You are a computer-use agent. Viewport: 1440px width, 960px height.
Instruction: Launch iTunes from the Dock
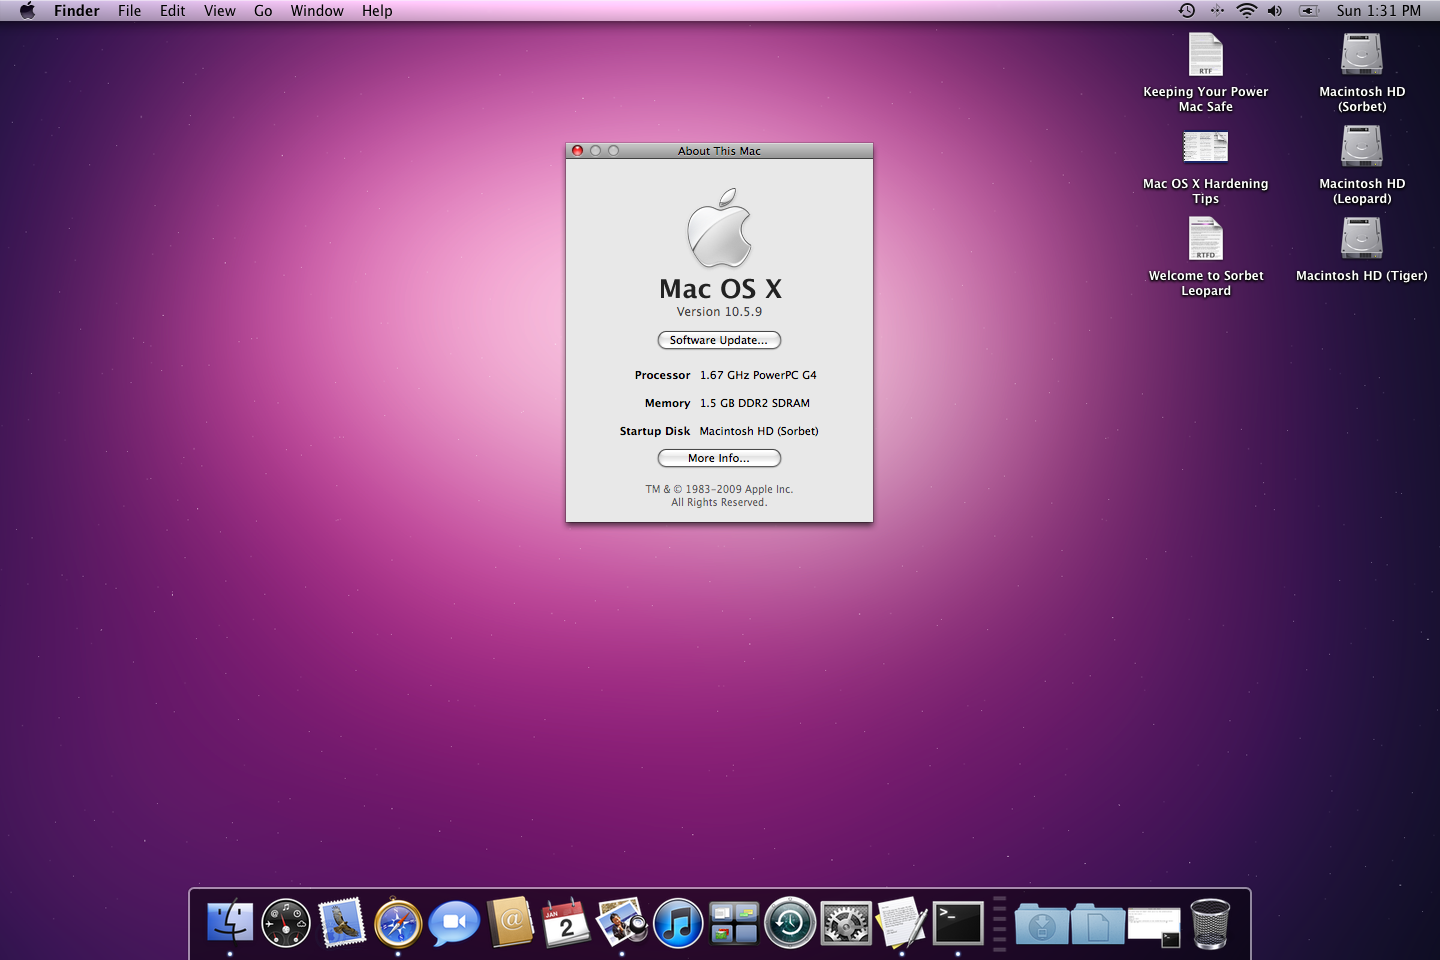pos(678,922)
